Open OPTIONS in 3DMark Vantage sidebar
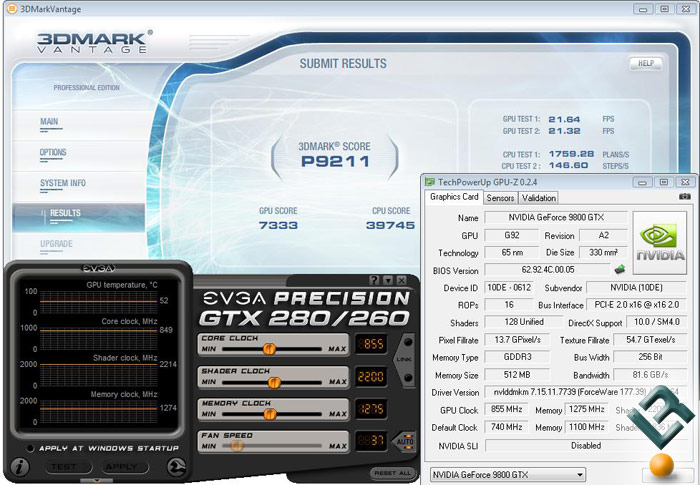700x485 pixels. pos(53,152)
